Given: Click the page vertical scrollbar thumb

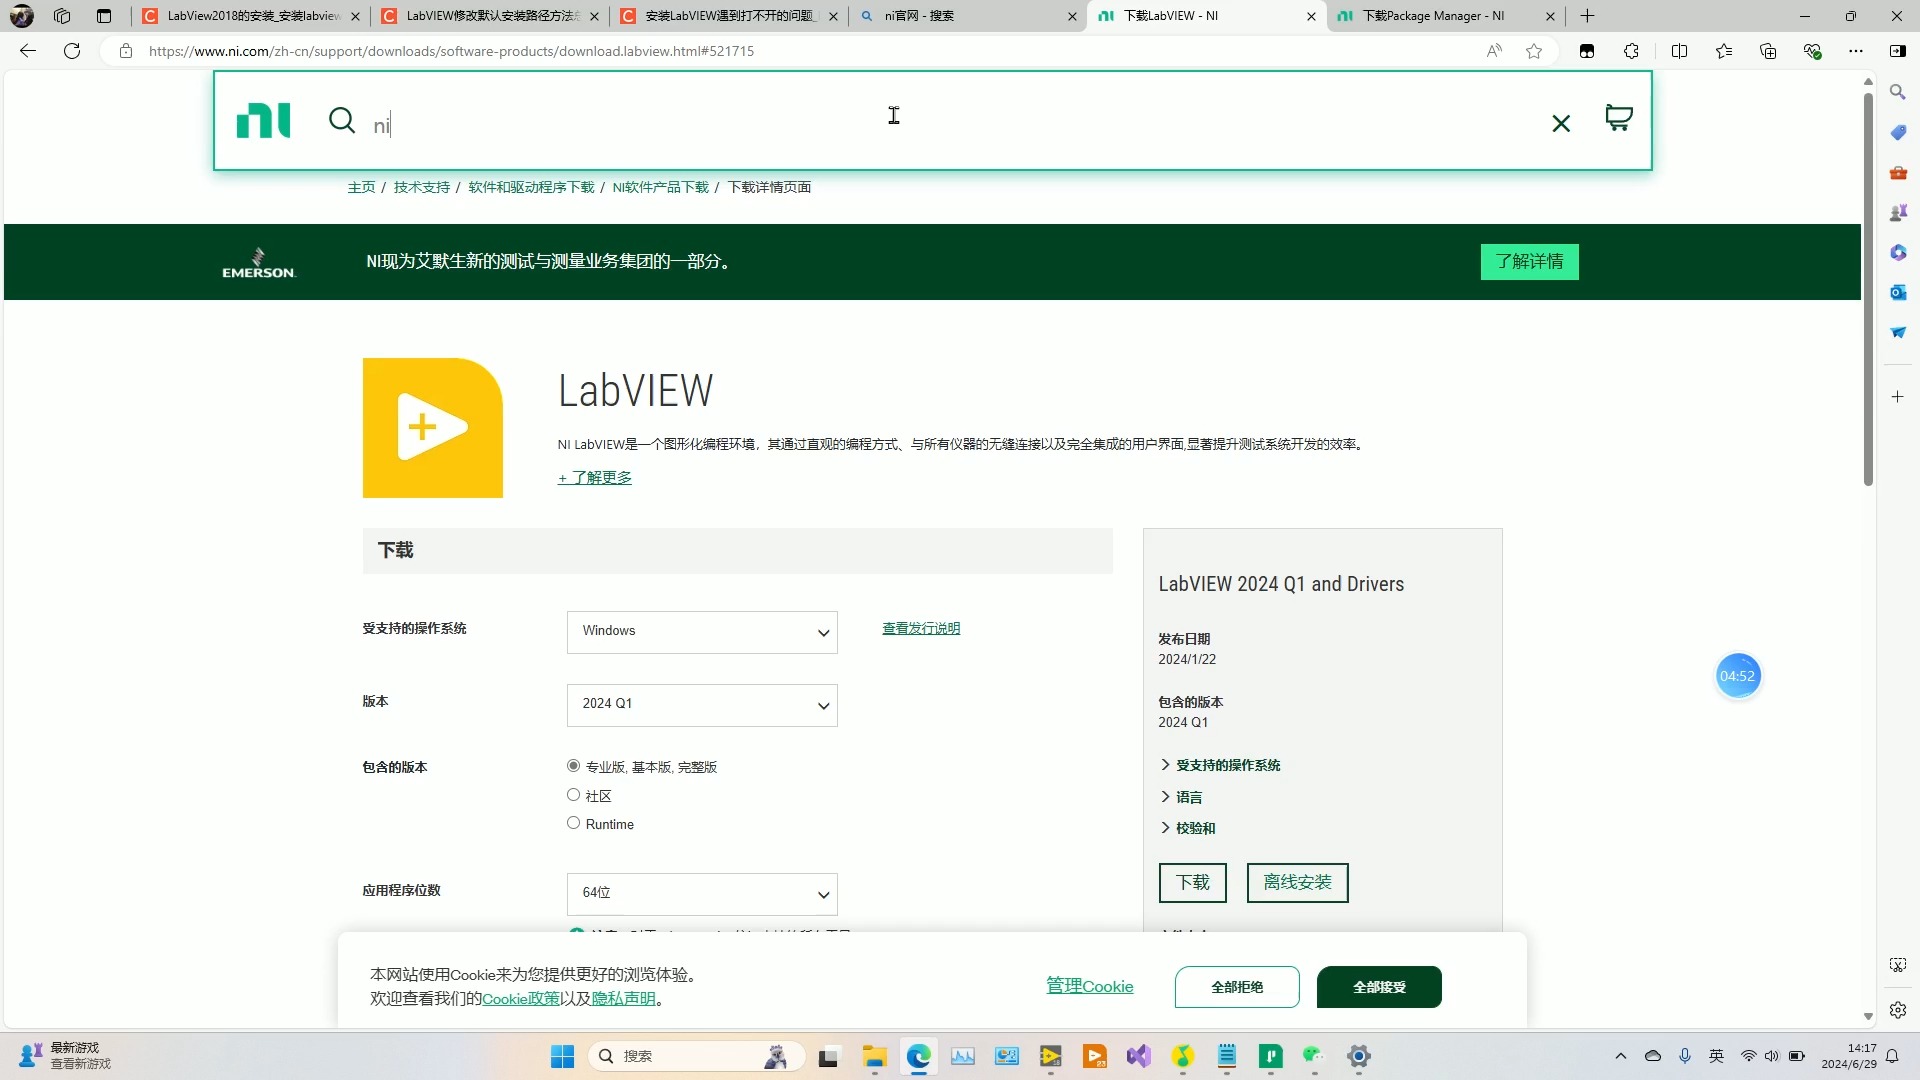Looking at the screenshot, I should coord(1868,290).
